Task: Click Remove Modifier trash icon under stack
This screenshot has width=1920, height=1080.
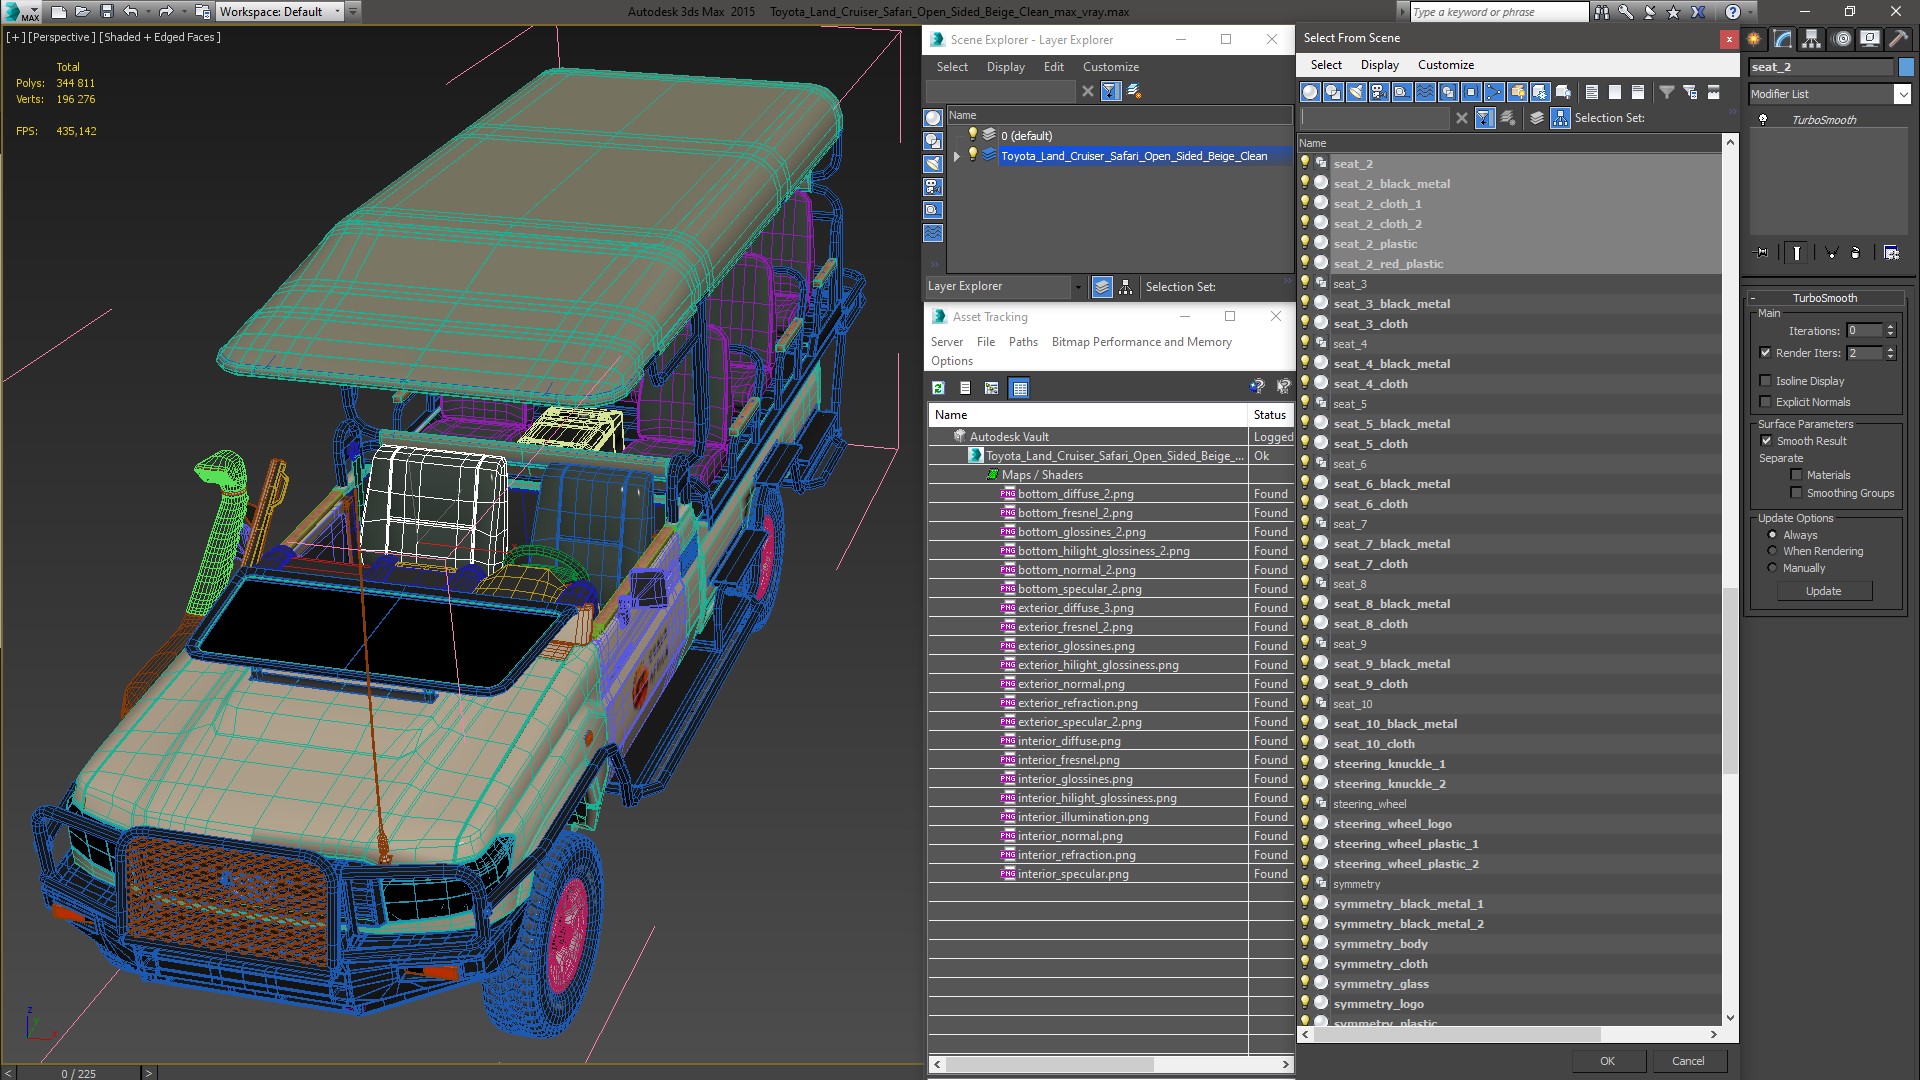Action: pyautogui.click(x=1856, y=253)
